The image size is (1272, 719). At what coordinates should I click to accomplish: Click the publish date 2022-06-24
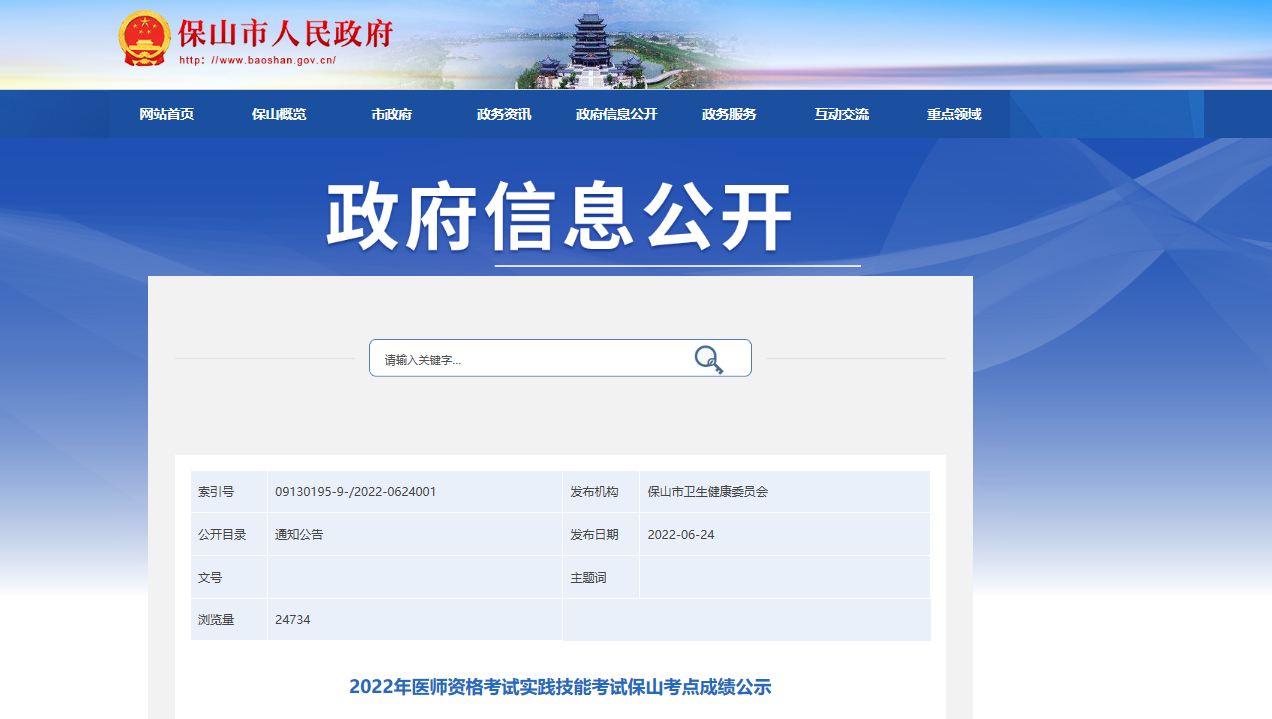[x=681, y=535]
